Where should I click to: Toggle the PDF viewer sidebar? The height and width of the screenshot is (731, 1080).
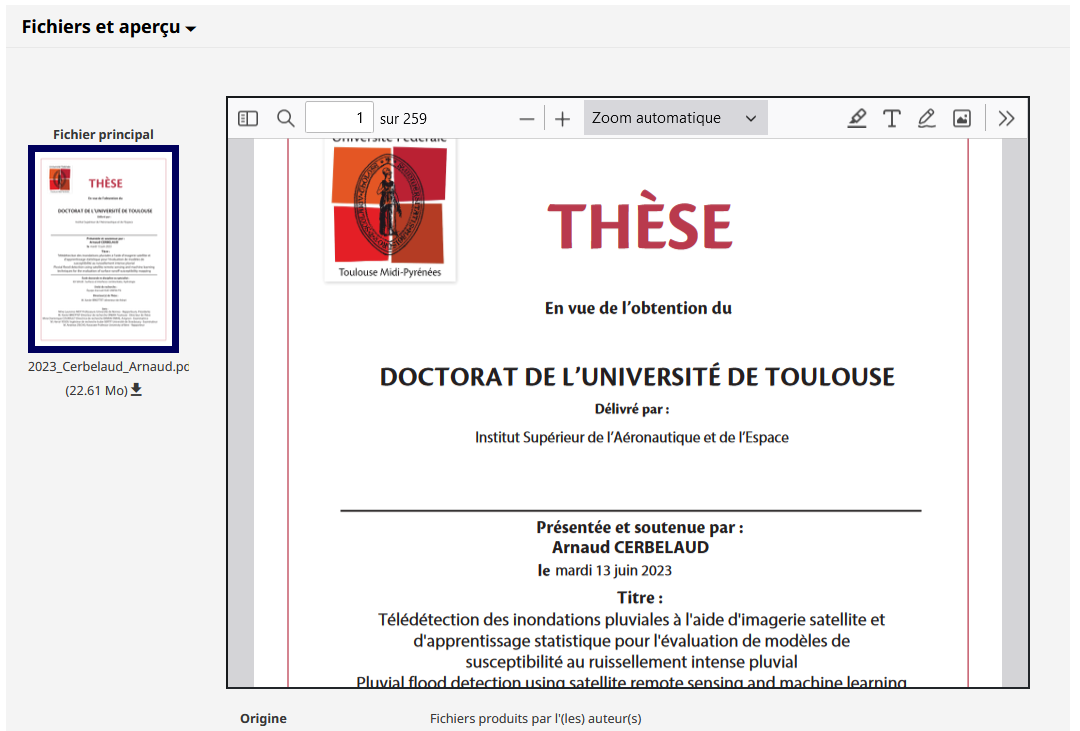[x=248, y=119]
